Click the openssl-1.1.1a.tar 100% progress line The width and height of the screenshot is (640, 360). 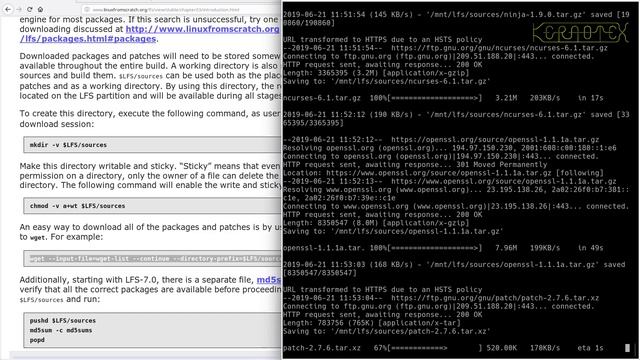tap(443, 248)
